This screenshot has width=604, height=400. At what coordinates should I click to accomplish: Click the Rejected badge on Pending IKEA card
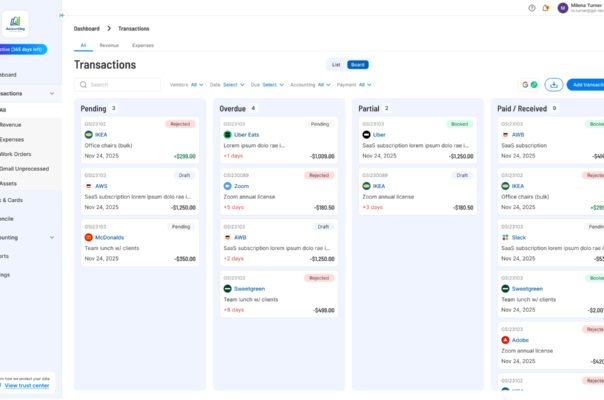[180, 124]
